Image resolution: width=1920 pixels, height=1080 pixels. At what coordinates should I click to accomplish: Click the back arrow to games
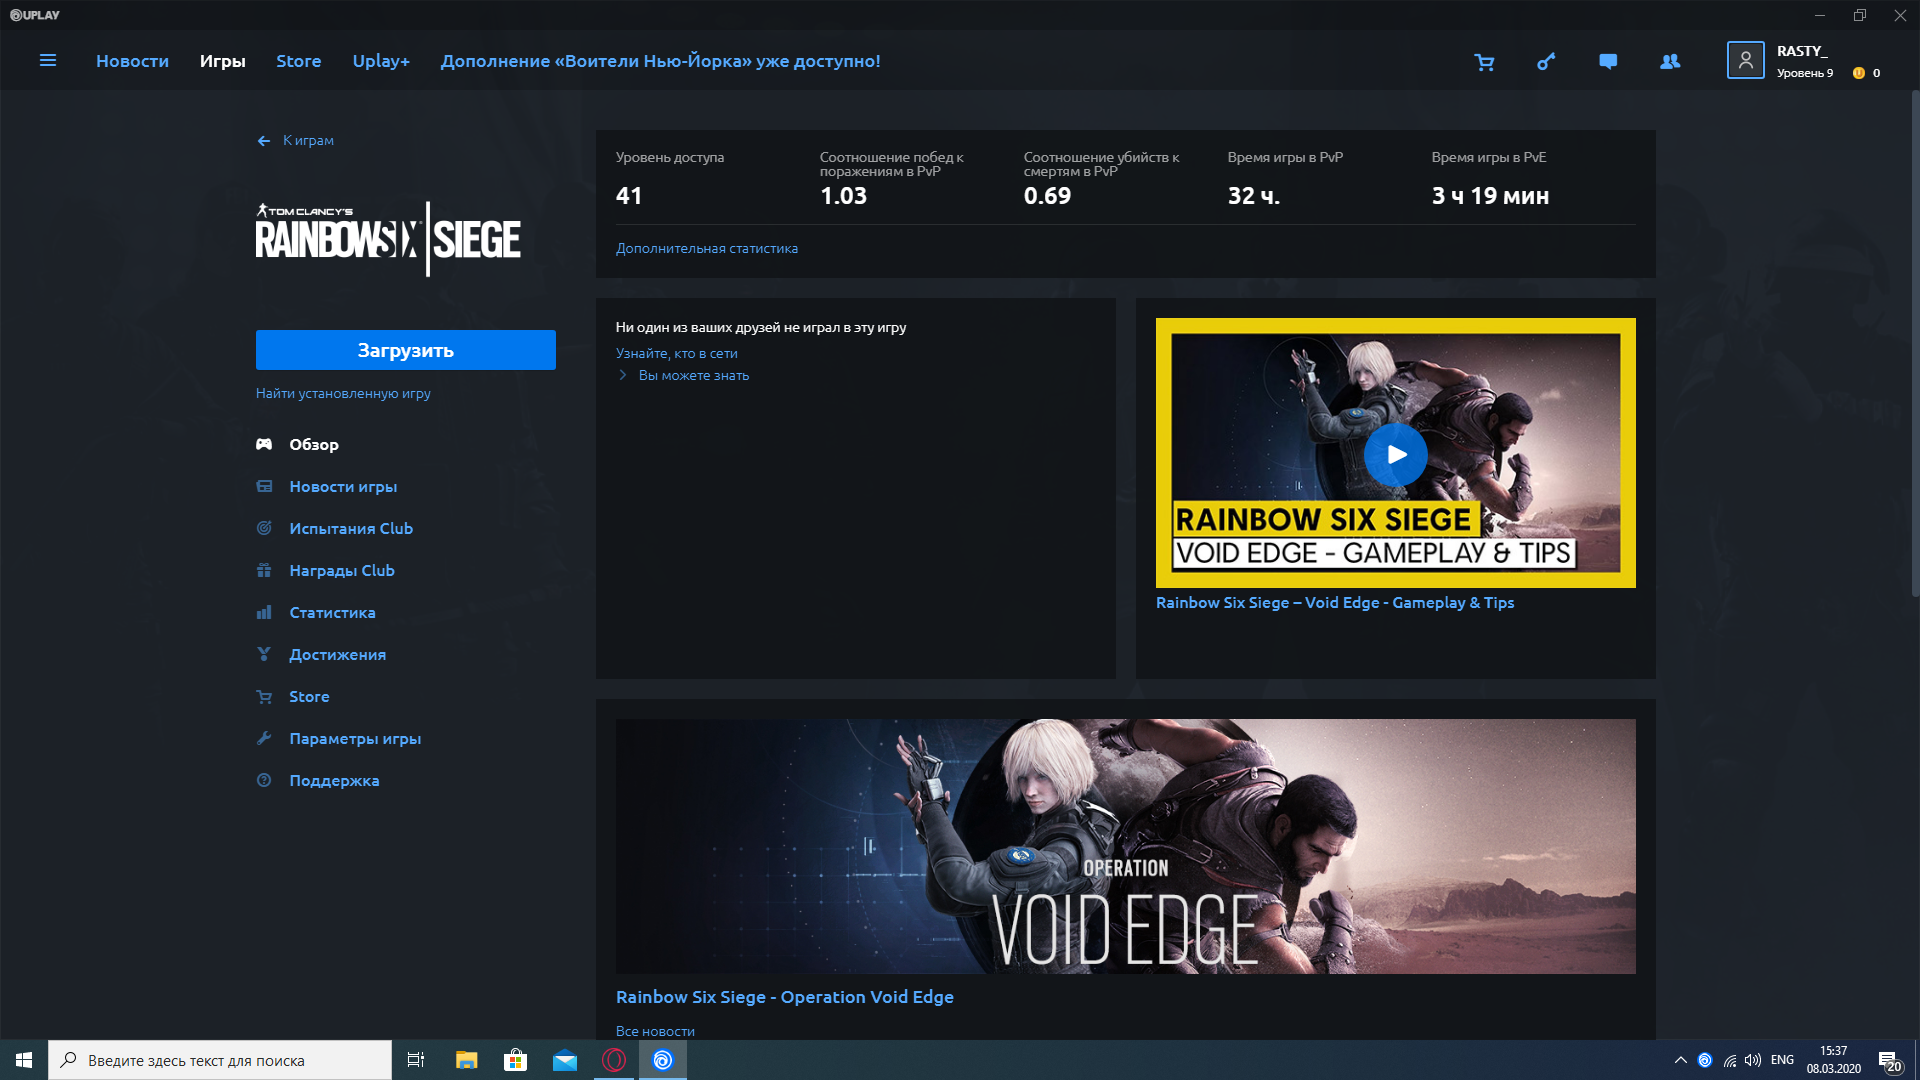pos(264,141)
